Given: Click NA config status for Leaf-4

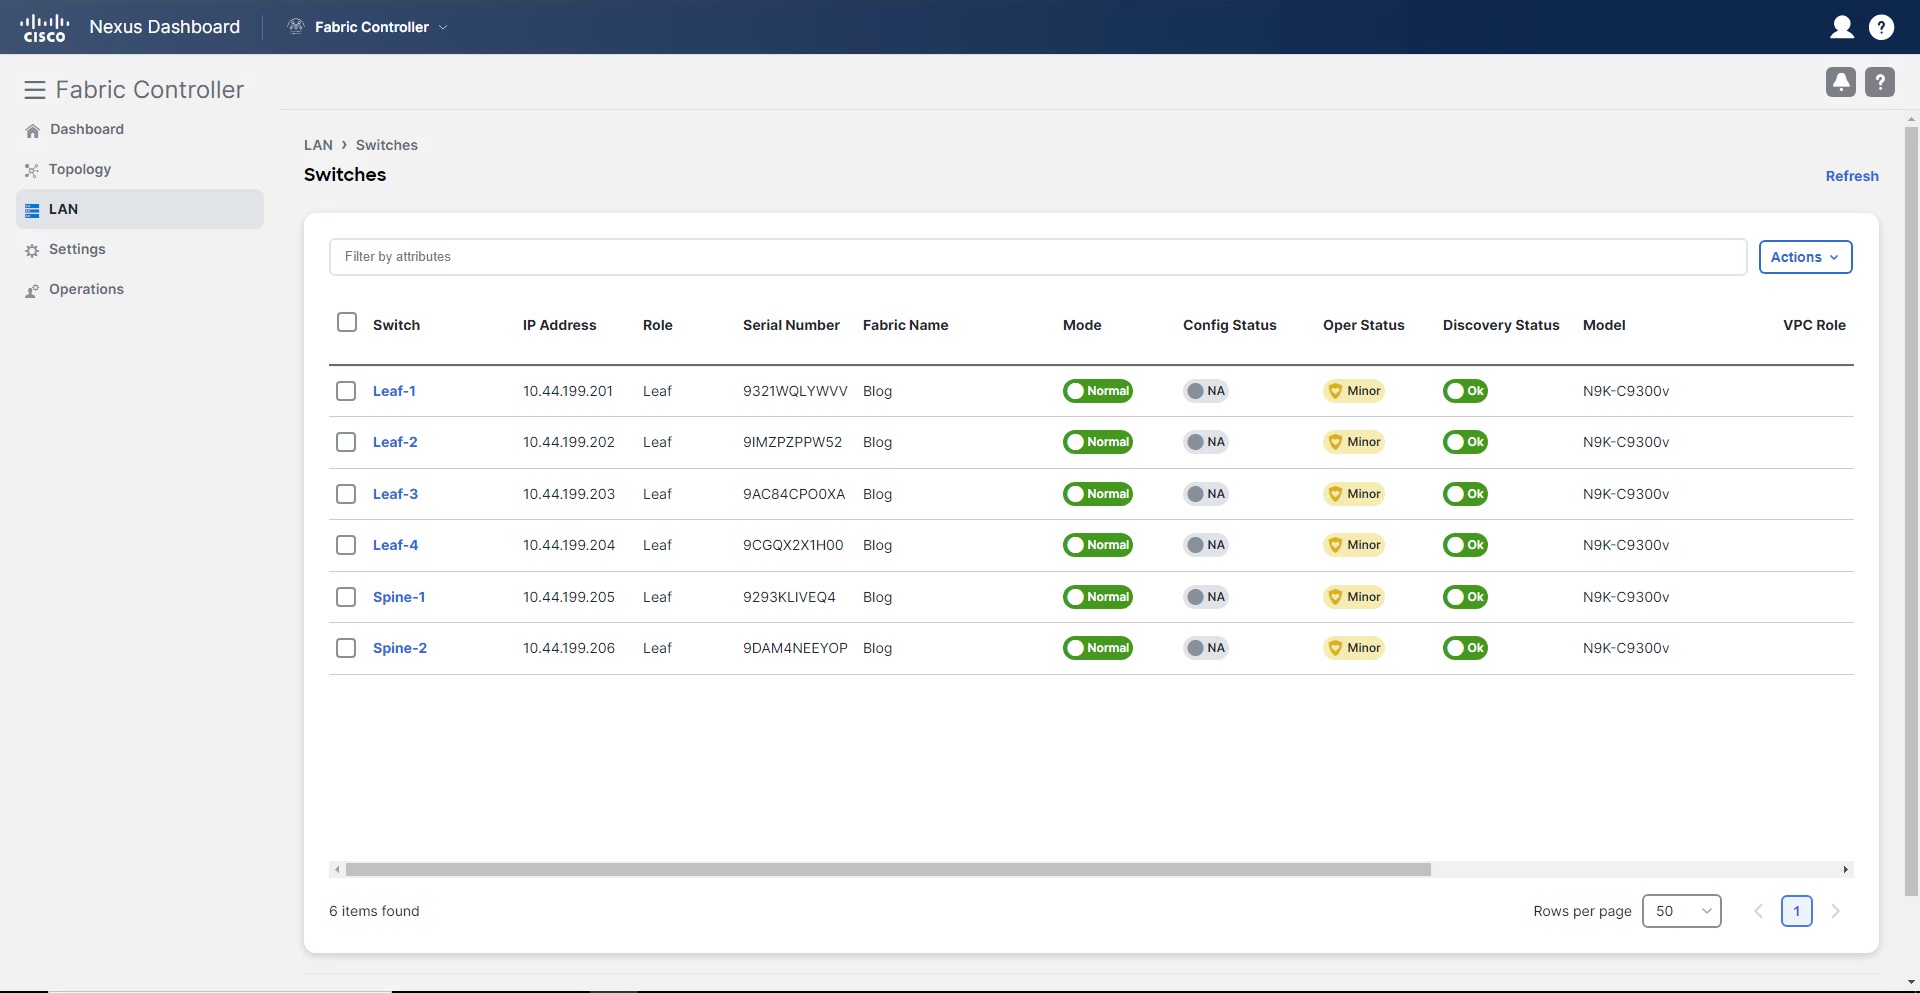Looking at the screenshot, I should (x=1206, y=545).
